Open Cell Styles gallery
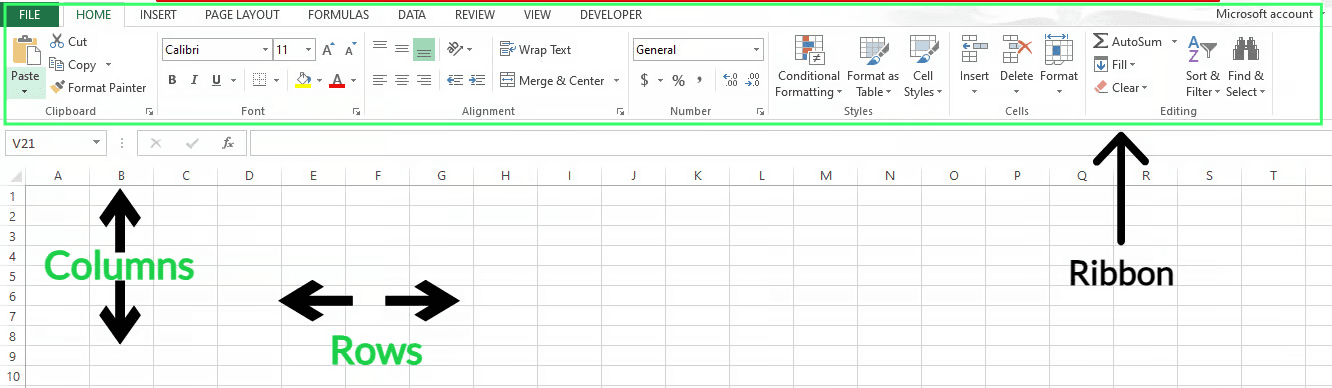1332x388 pixels. (923, 66)
